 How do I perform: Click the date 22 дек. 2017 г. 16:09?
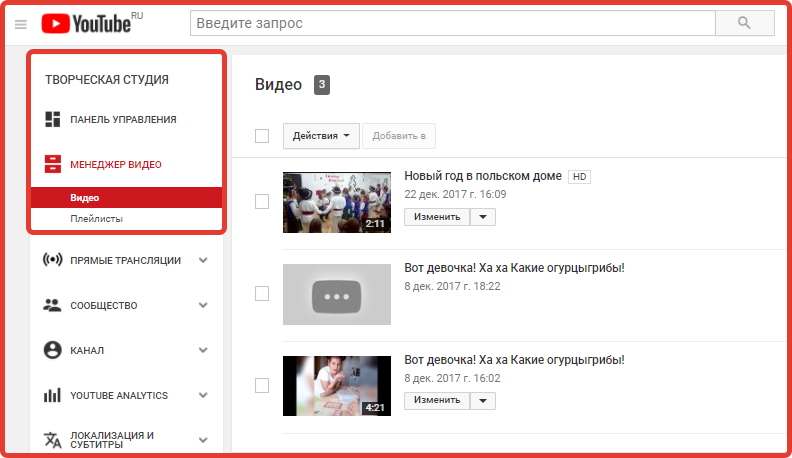coord(455,194)
